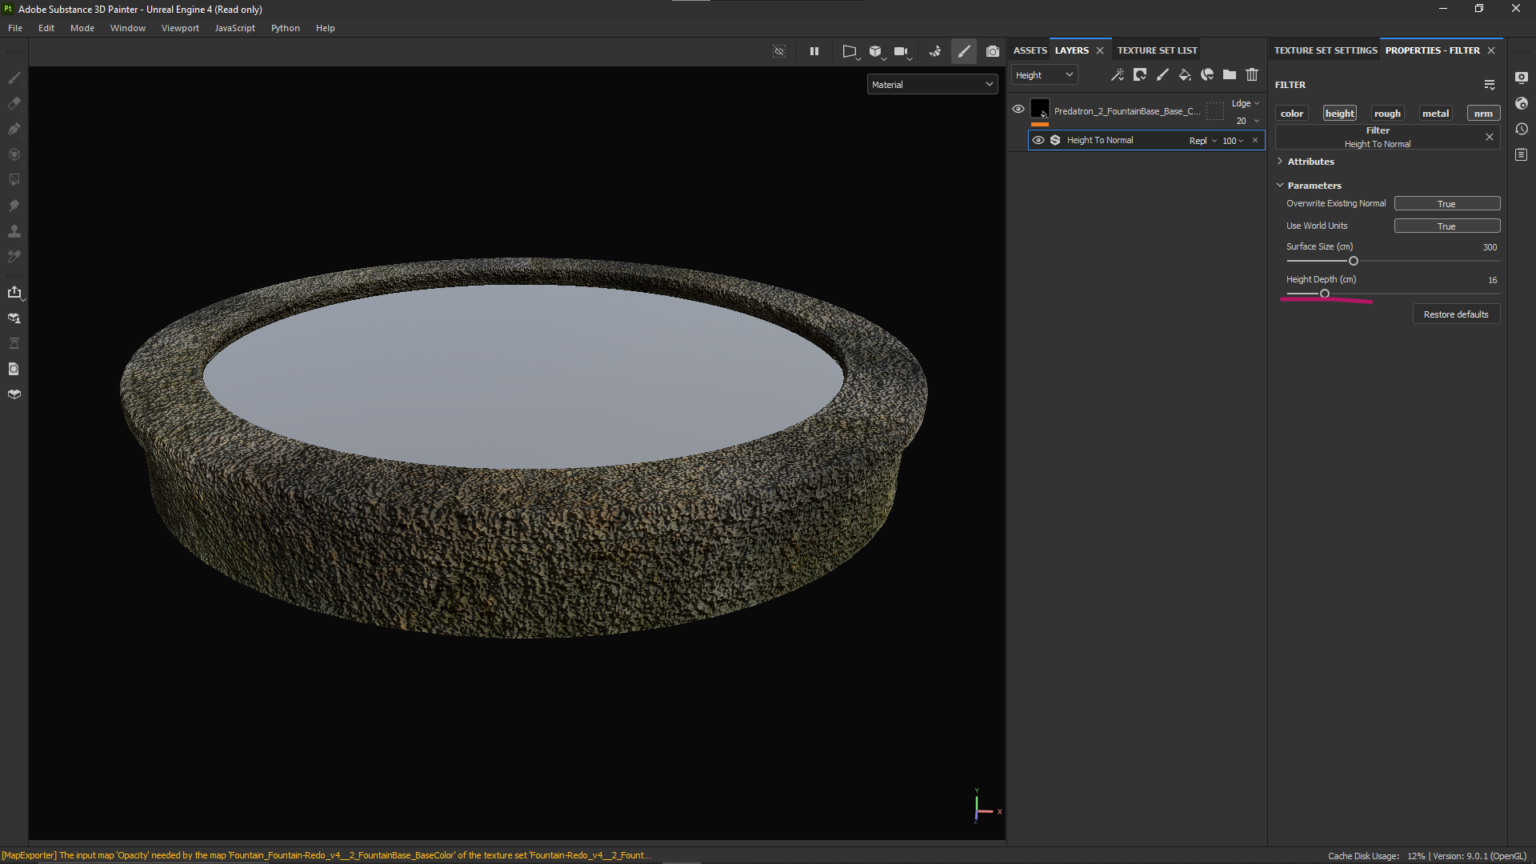Switch to the TEXTURE SET LIST tab
The width and height of the screenshot is (1536, 864).
pos(1156,49)
